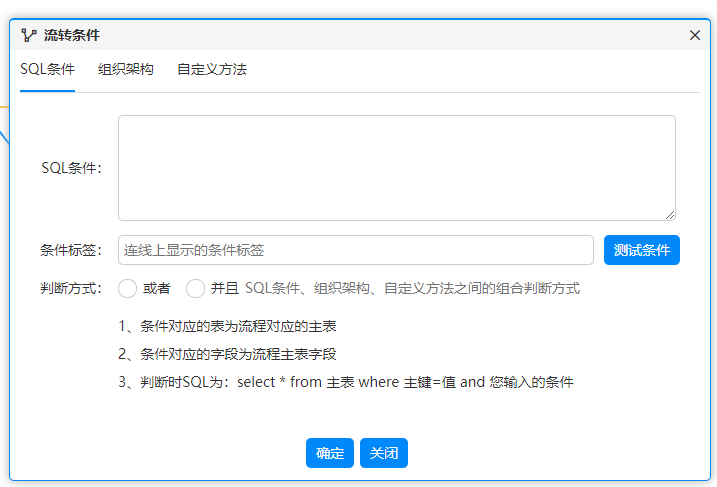The image size is (717, 487).
Task: Select the 并且 radio option
Action: tap(195, 289)
